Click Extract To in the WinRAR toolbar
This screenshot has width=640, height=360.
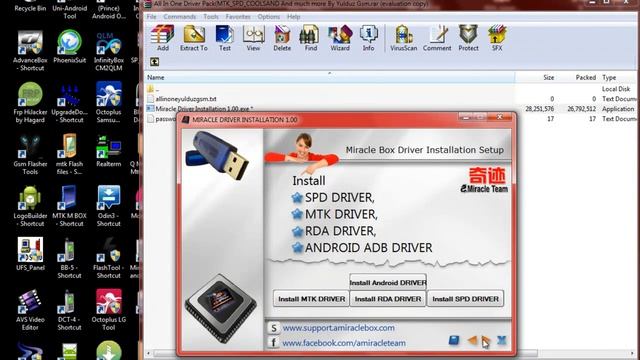[x=194, y=38]
